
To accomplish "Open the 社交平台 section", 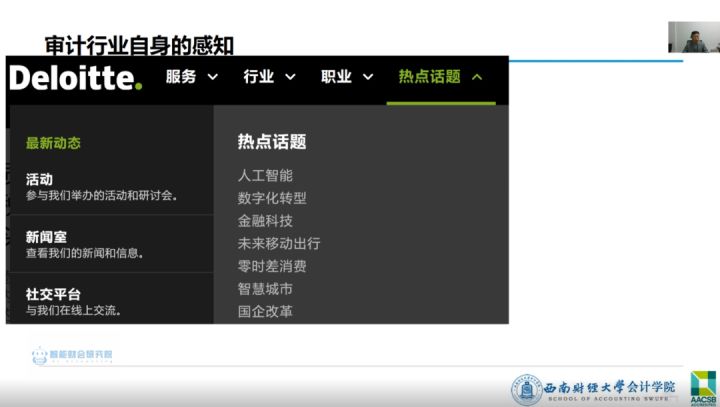I will coord(53,294).
